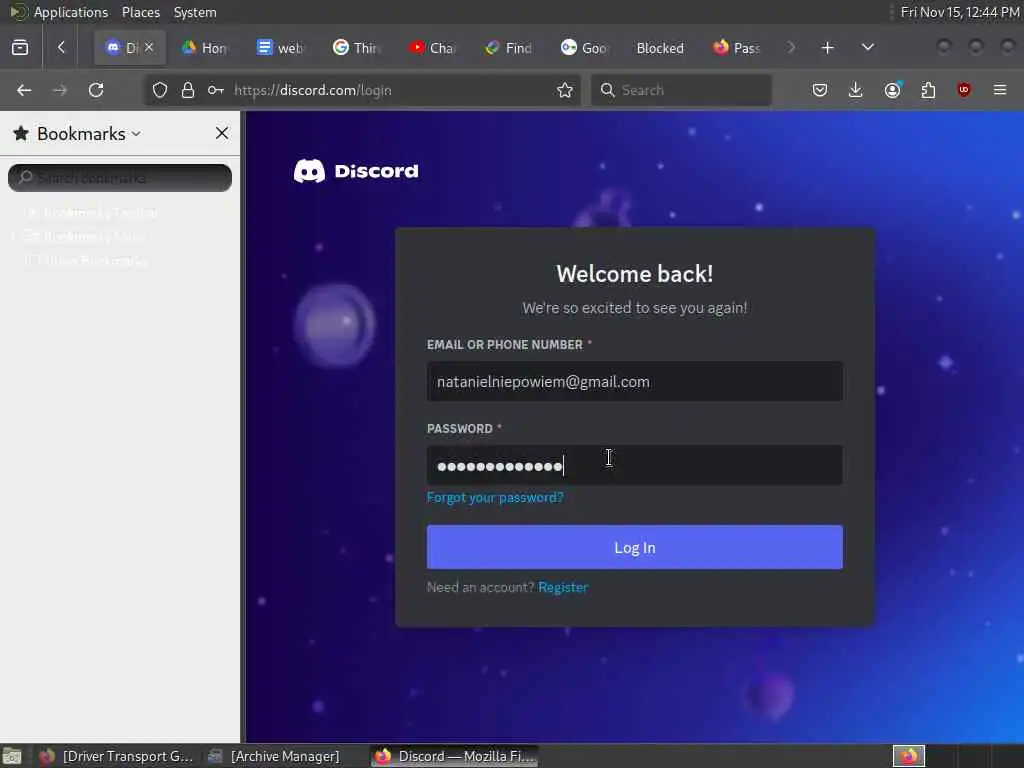This screenshot has height=768, width=1024.
Task: Click the email or phone number field
Action: pos(635,381)
